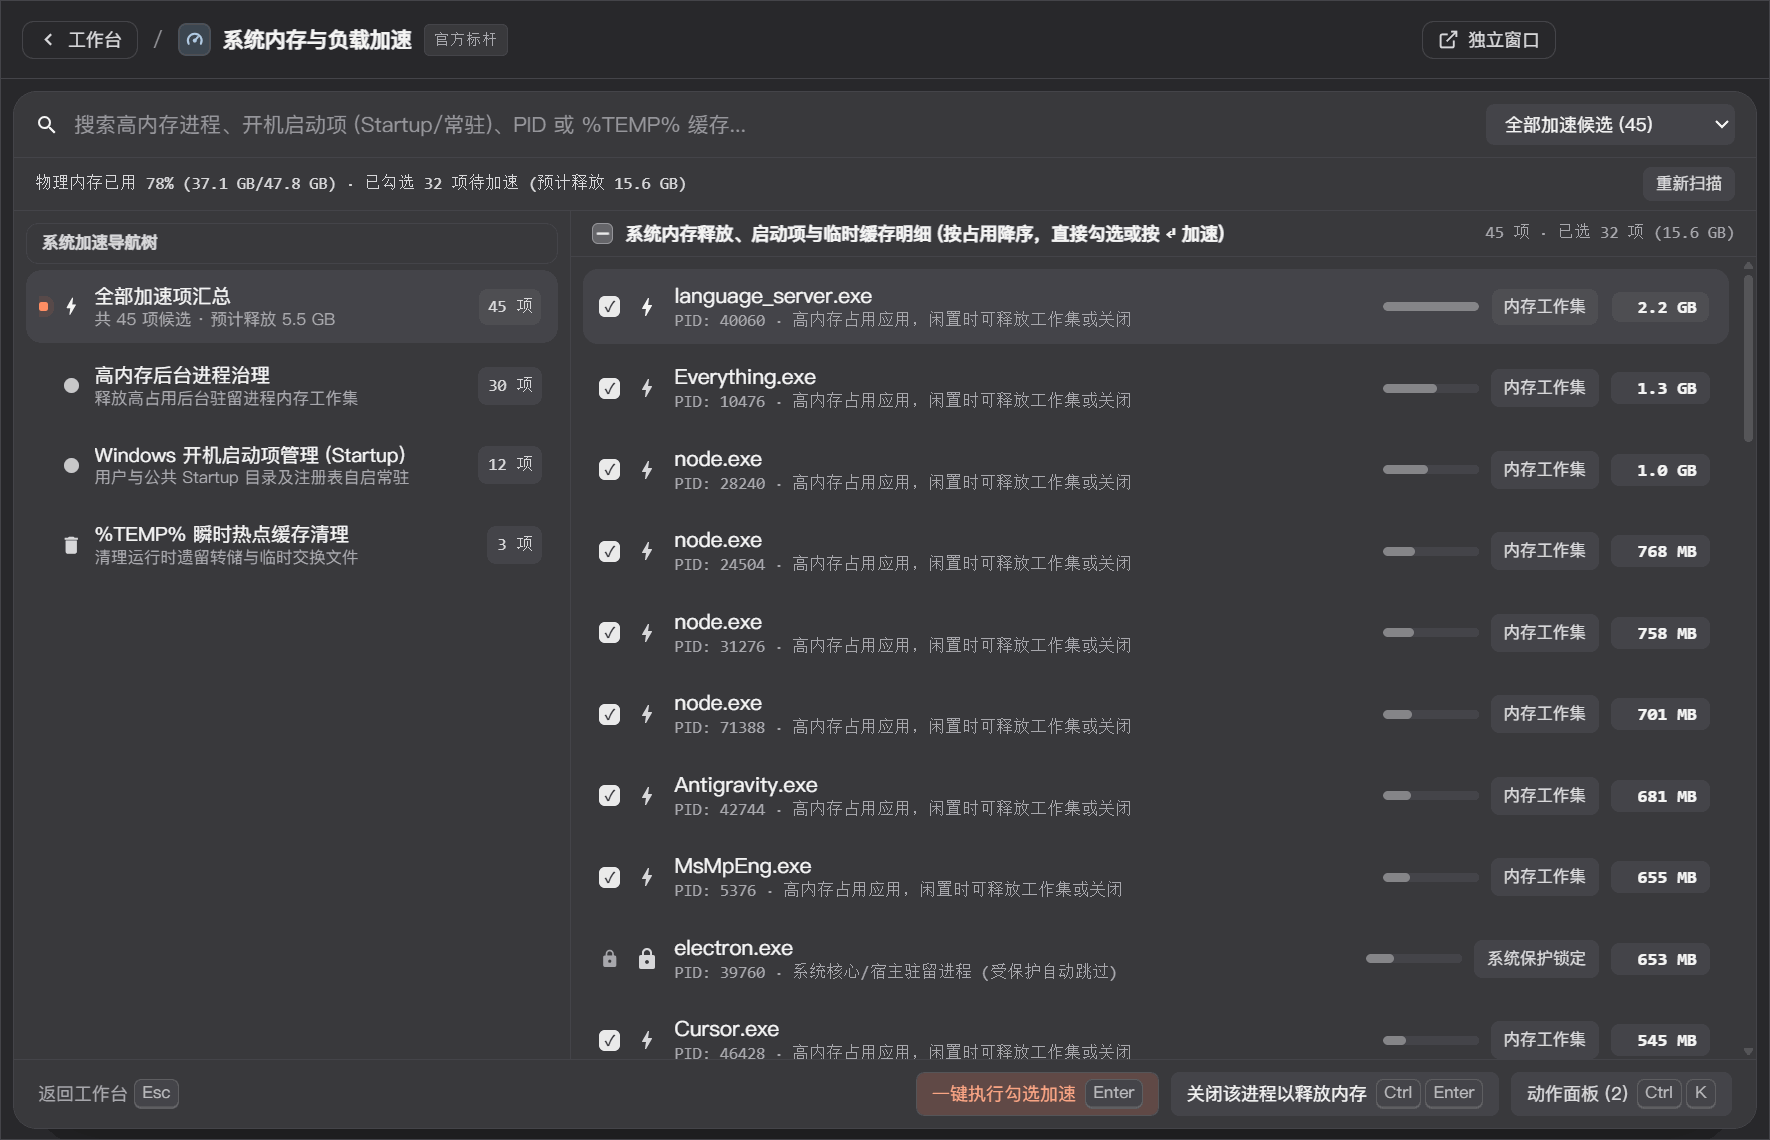The height and width of the screenshot is (1140, 1770).
Task: Click 系统保护锁定 tag on electron.exe row
Action: pyautogui.click(x=1536, y=959)
